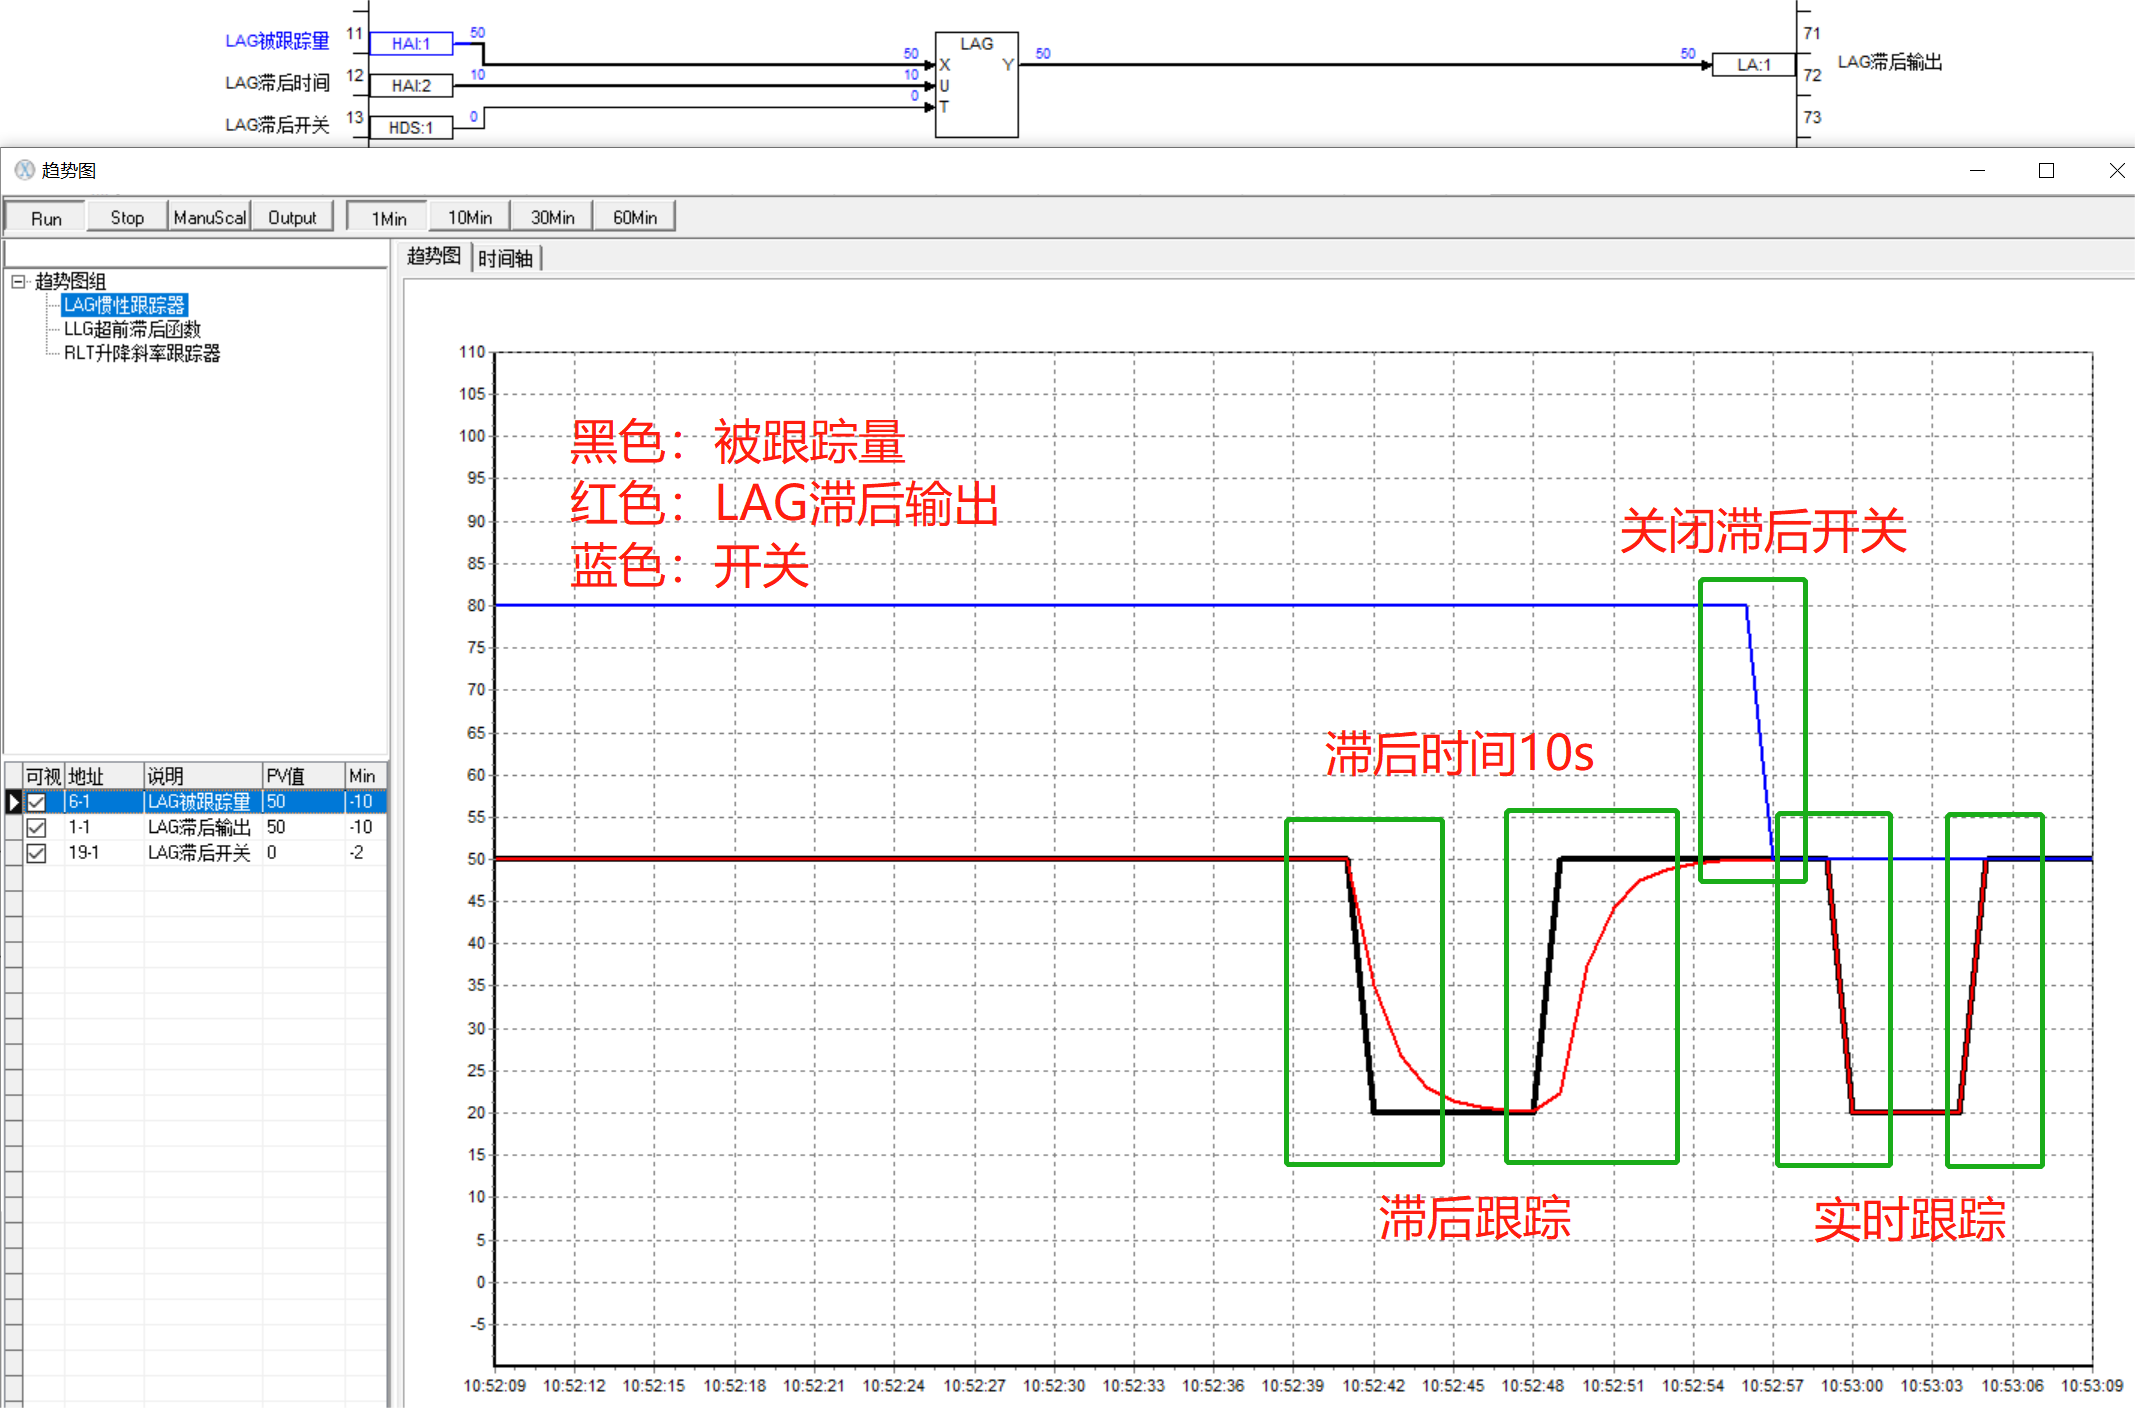The image size is (2135, 1408).
Task: Select the LA:1 output block
Action: pos(1753,65)
